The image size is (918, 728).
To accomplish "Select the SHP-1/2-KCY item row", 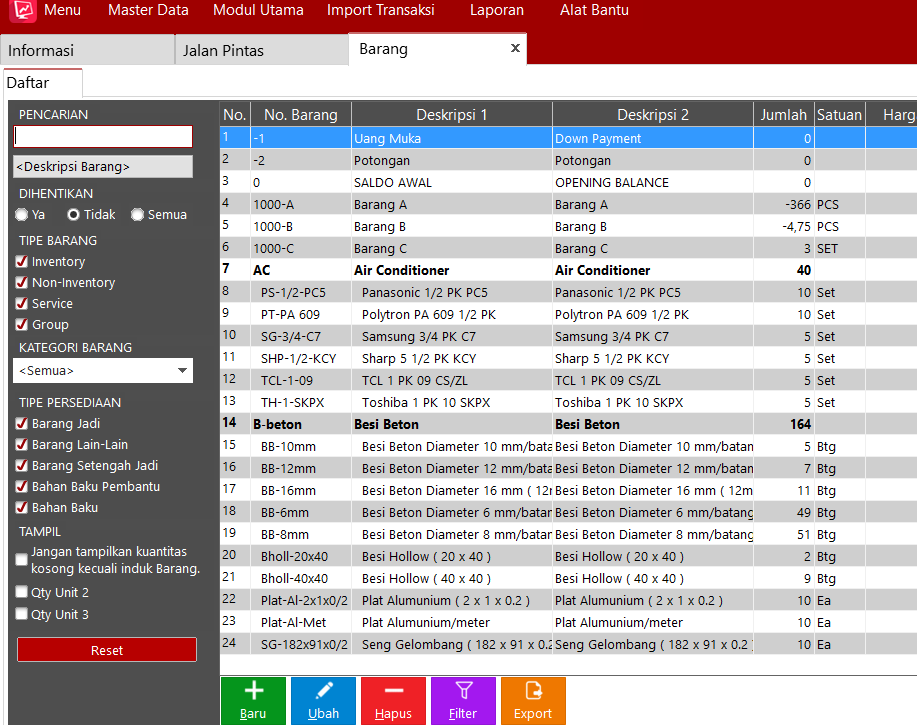I will [568, 358].
